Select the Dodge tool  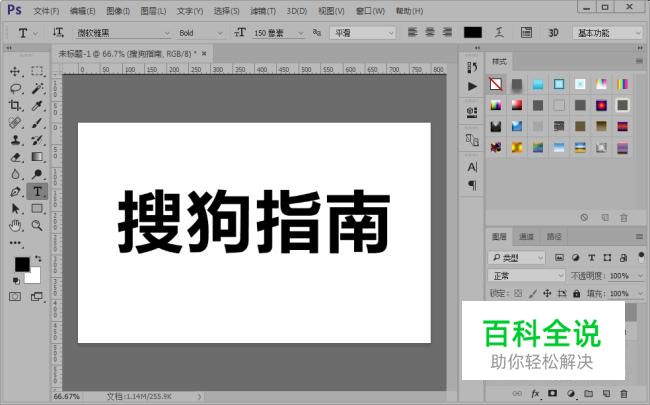click(x=37, y=174)
